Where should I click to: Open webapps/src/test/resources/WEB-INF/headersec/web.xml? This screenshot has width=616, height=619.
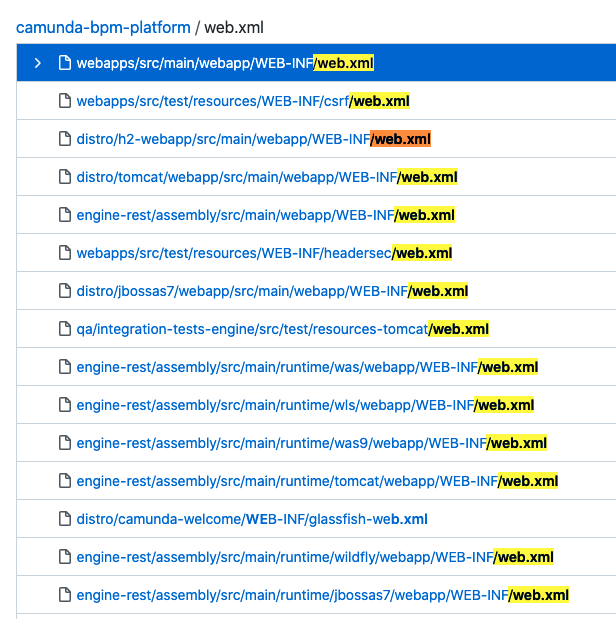(264, 253)
